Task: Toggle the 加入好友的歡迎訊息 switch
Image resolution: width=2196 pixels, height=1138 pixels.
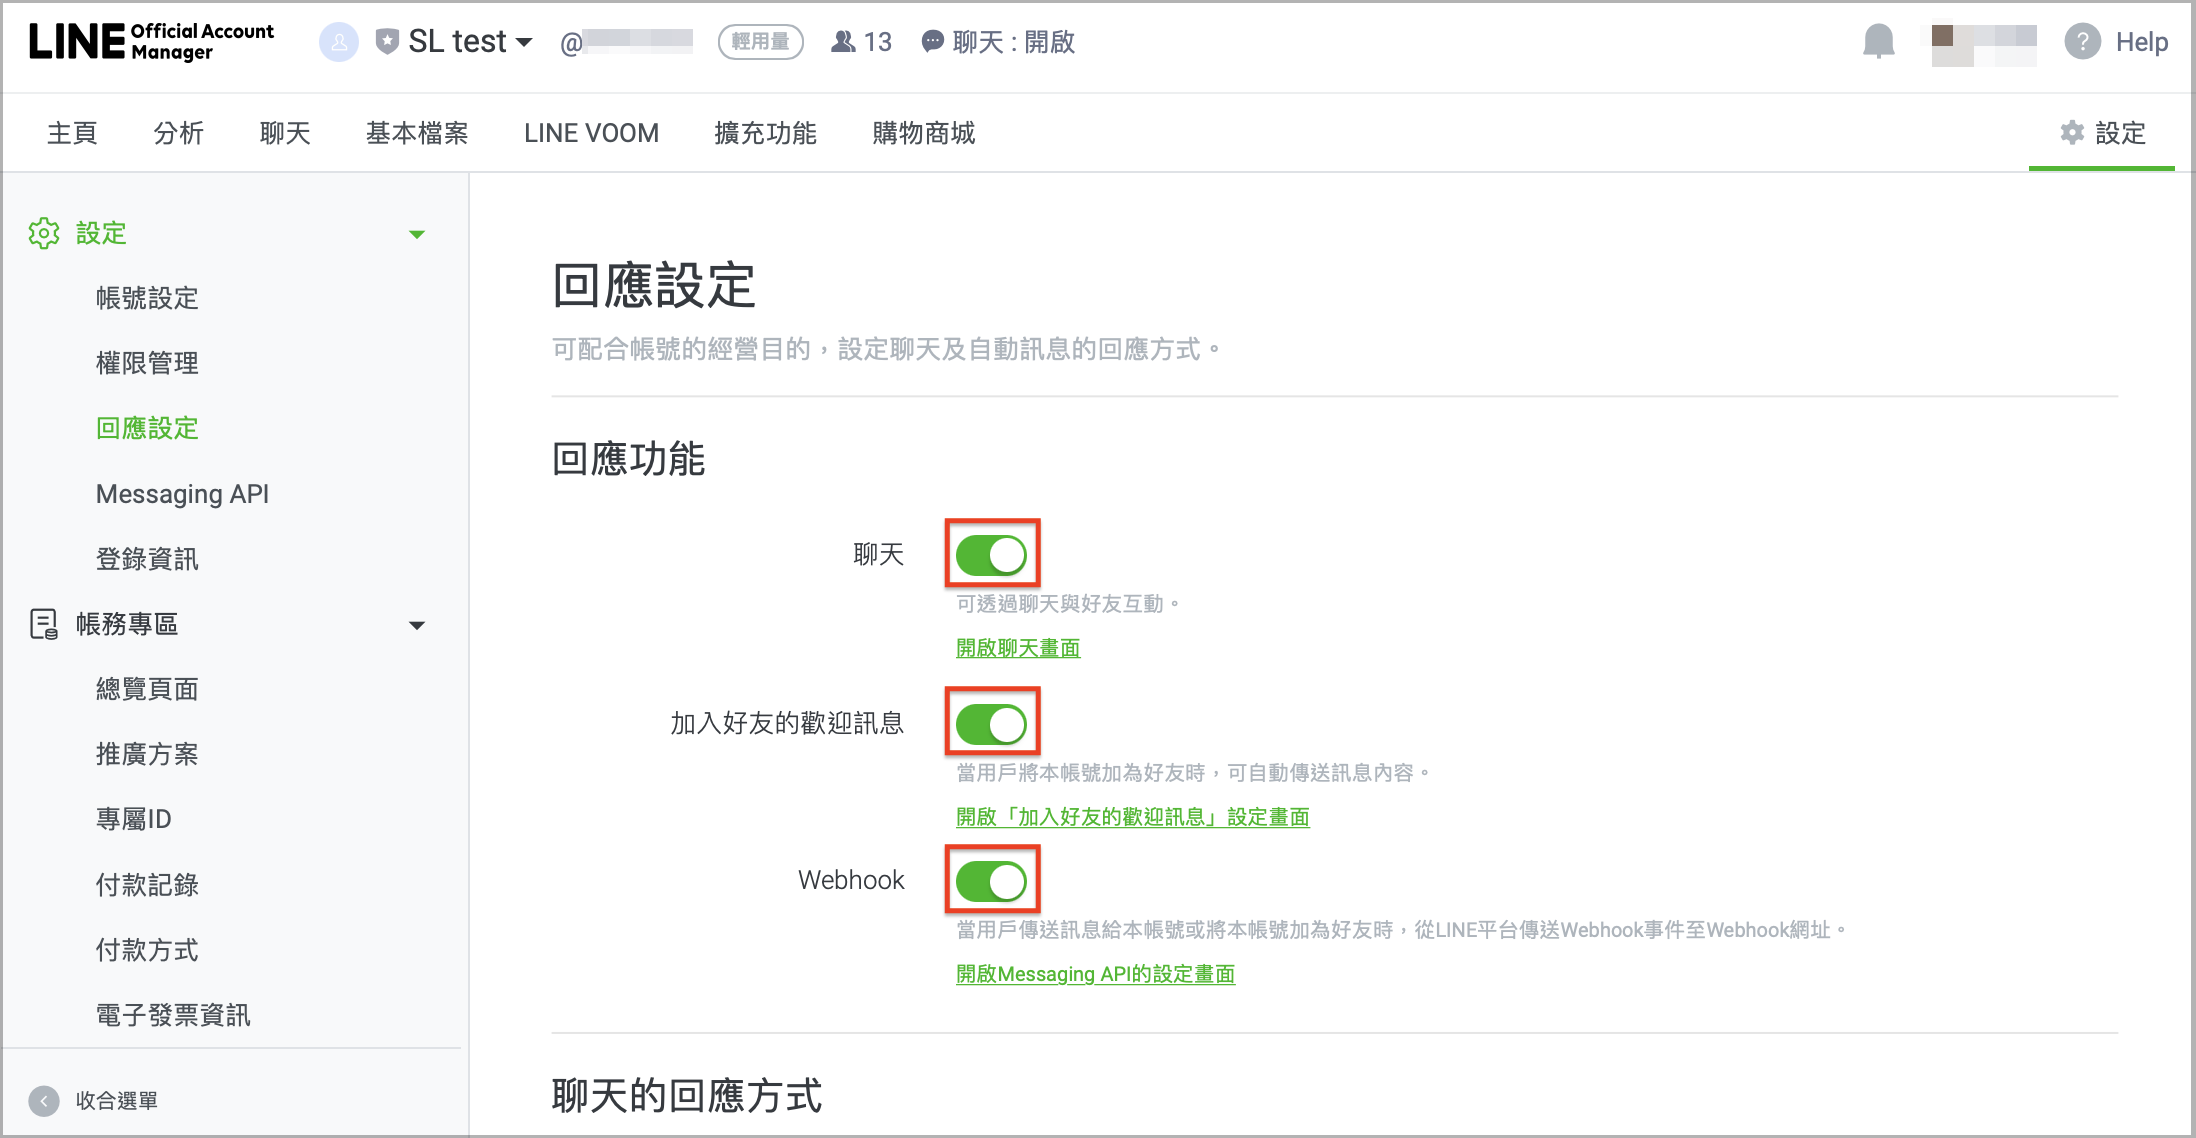Action: (x=992, y=724)
